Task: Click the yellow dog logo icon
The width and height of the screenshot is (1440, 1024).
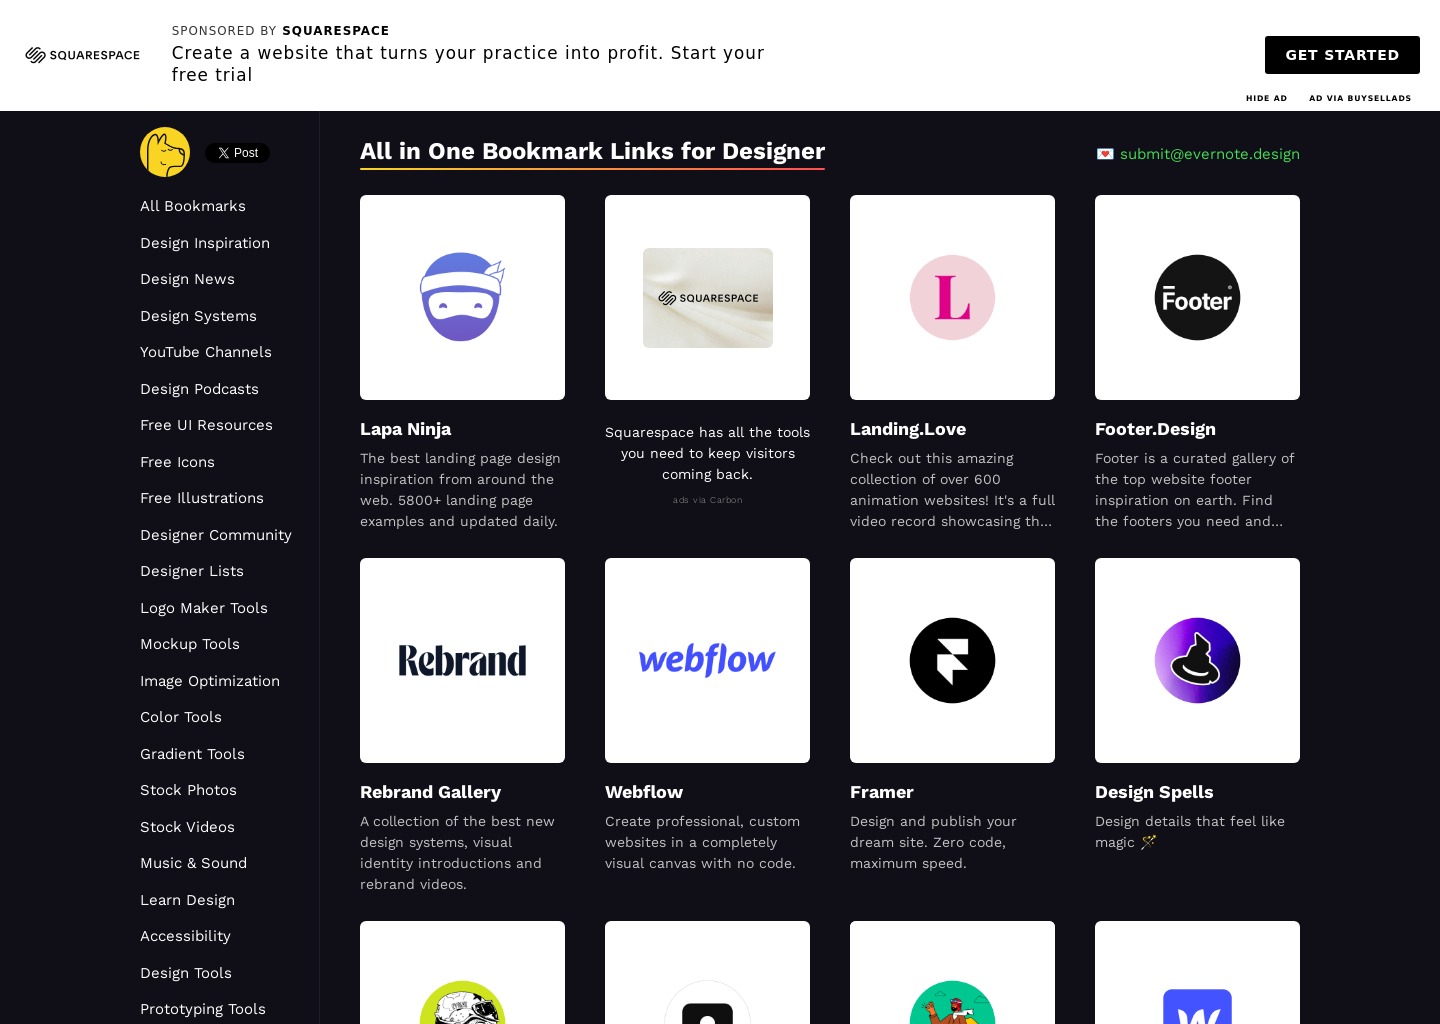Action: (165, 152)
